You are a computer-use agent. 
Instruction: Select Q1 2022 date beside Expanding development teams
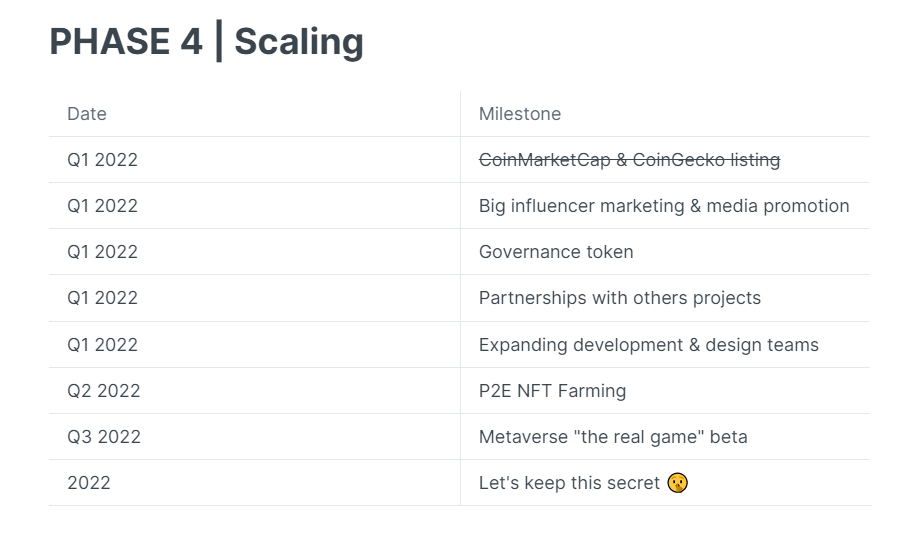102,345
